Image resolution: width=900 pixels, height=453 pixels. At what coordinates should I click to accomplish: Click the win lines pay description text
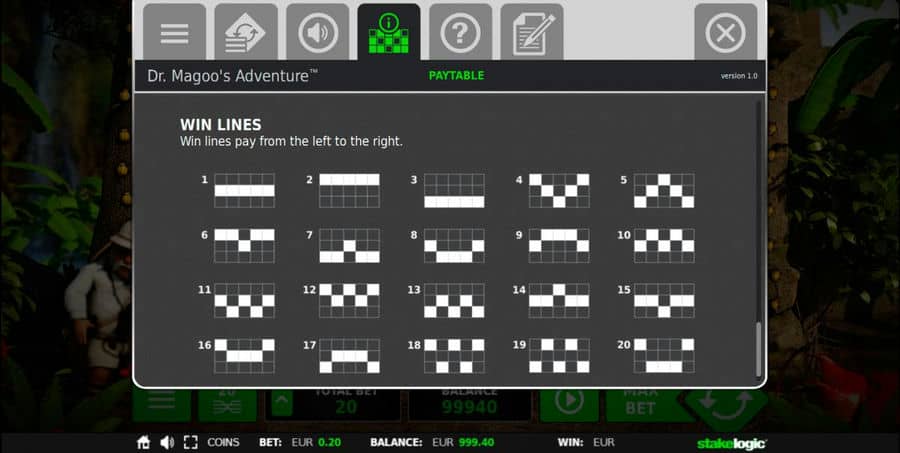pyautogui.click(x=292, y=142)
